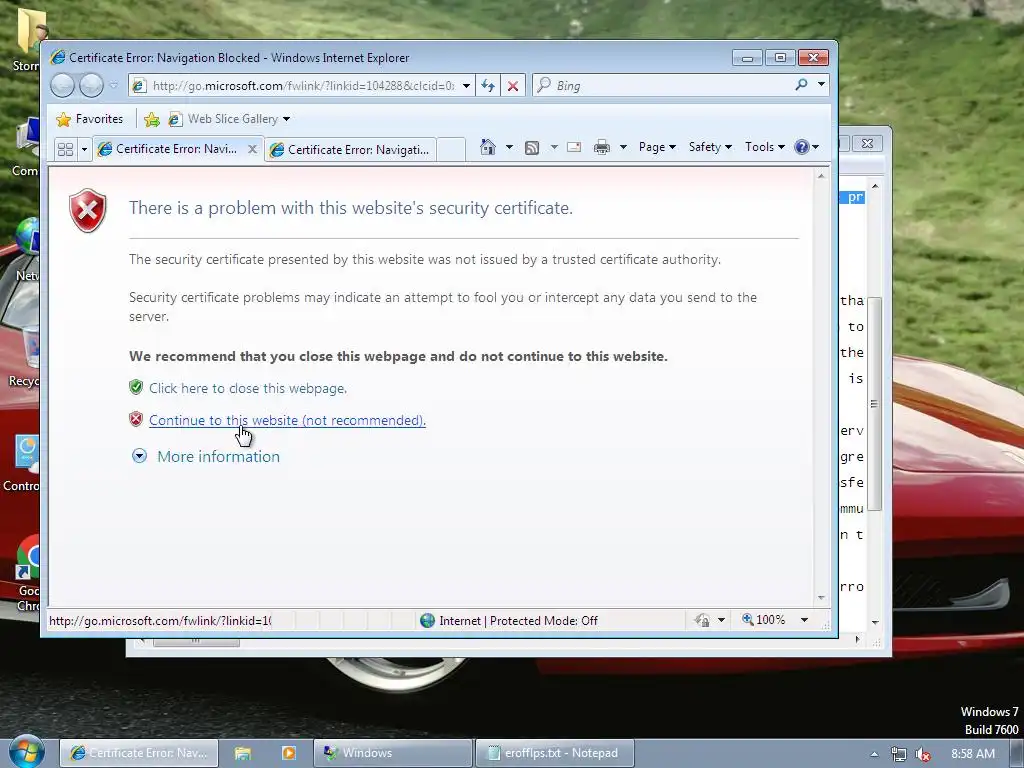Click the status bar privacy lock icon
Image resolution: width=1024 pixels, height=768 pixels.
coord(703,620)
